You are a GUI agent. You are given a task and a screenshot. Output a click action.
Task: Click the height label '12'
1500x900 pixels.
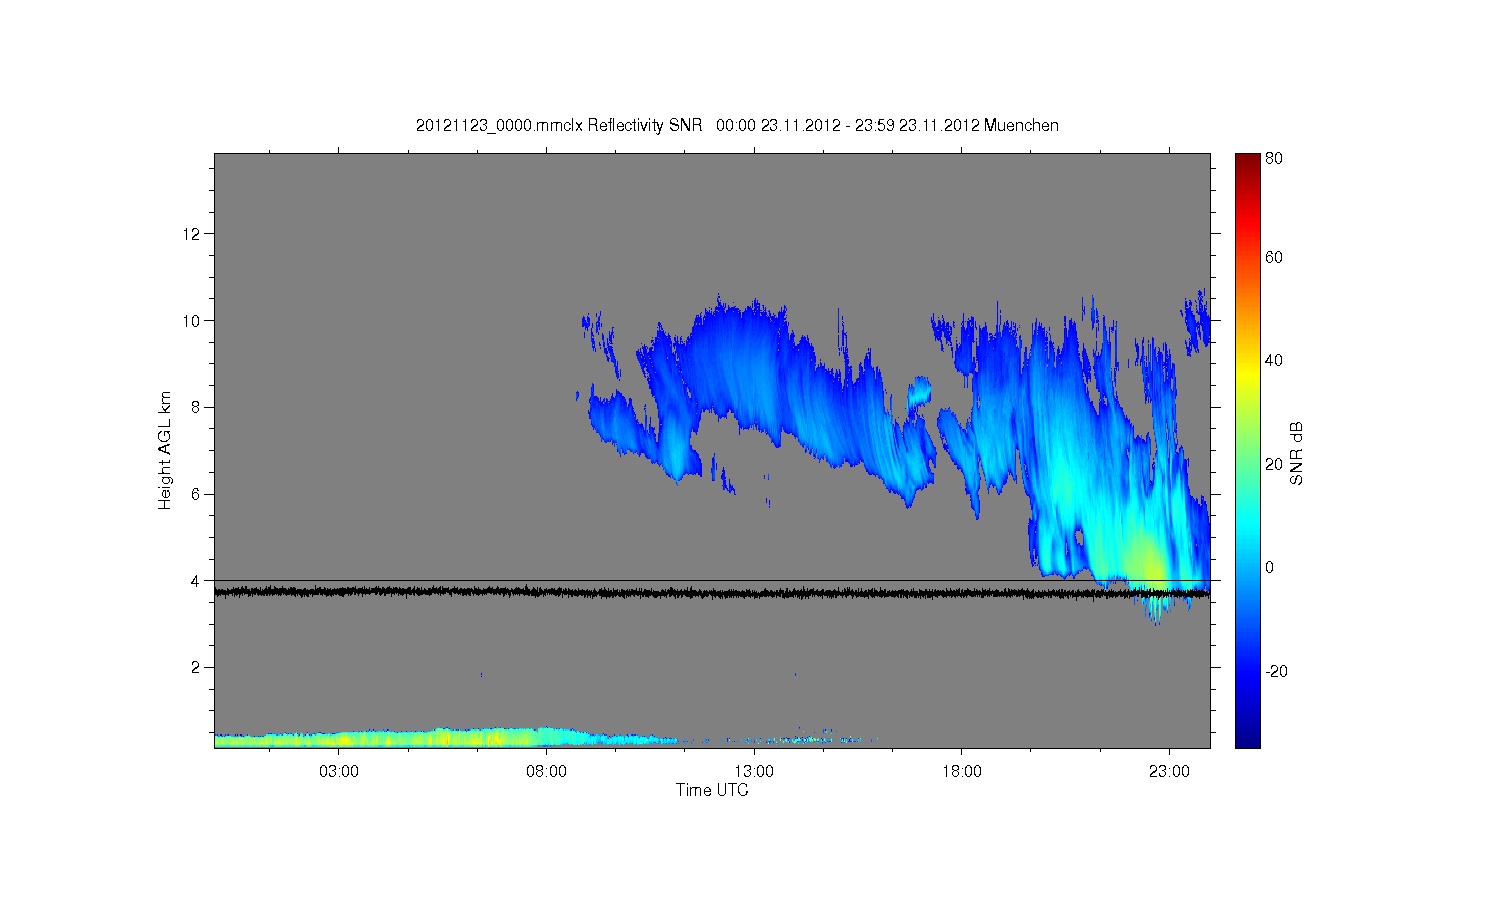192,234
